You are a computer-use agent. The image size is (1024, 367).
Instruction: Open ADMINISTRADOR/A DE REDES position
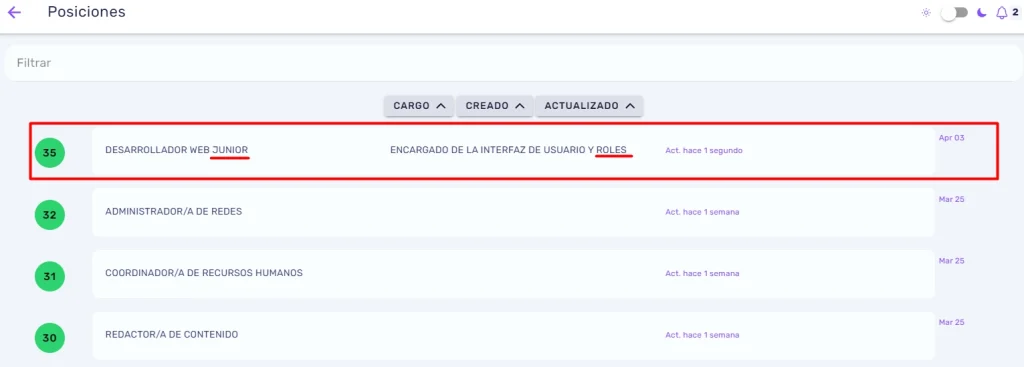pyautogui.click(x=513, y=212)
